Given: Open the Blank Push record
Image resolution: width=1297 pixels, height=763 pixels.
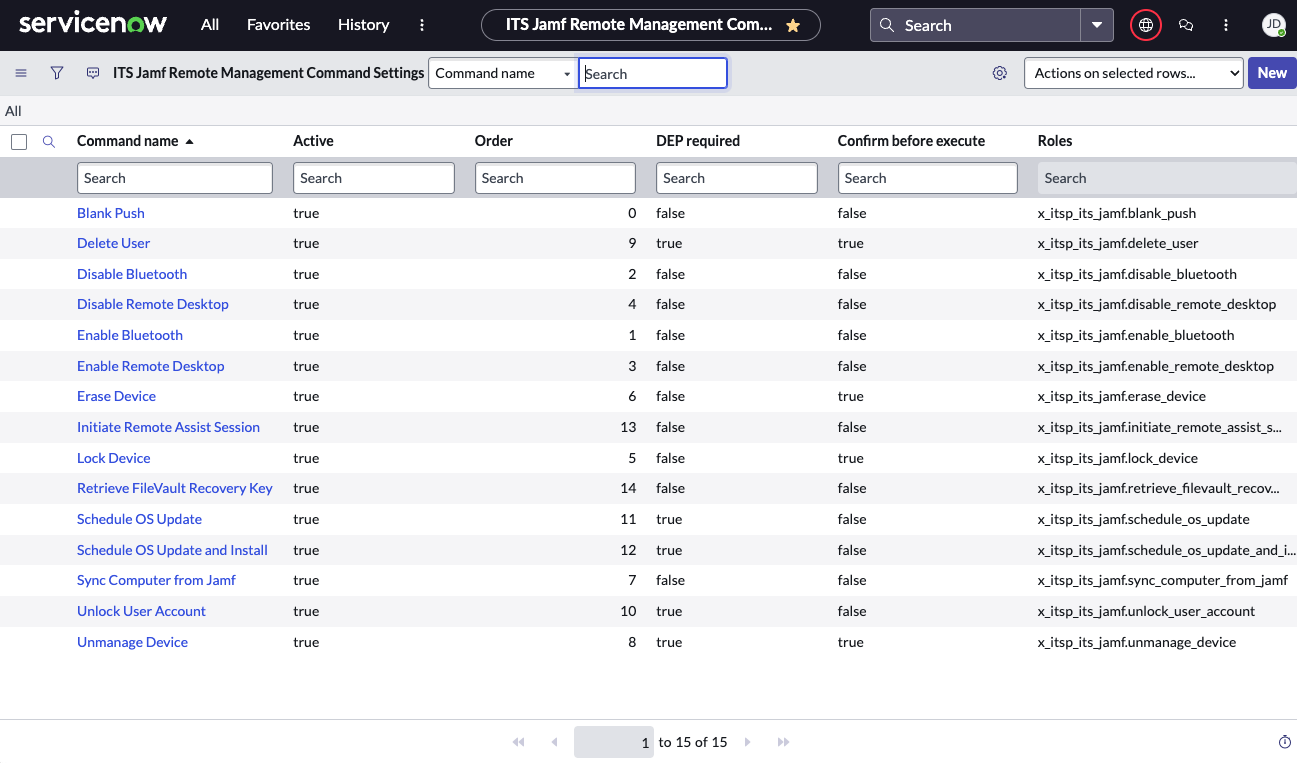Looking at the screenshot, I should [111, 213].
